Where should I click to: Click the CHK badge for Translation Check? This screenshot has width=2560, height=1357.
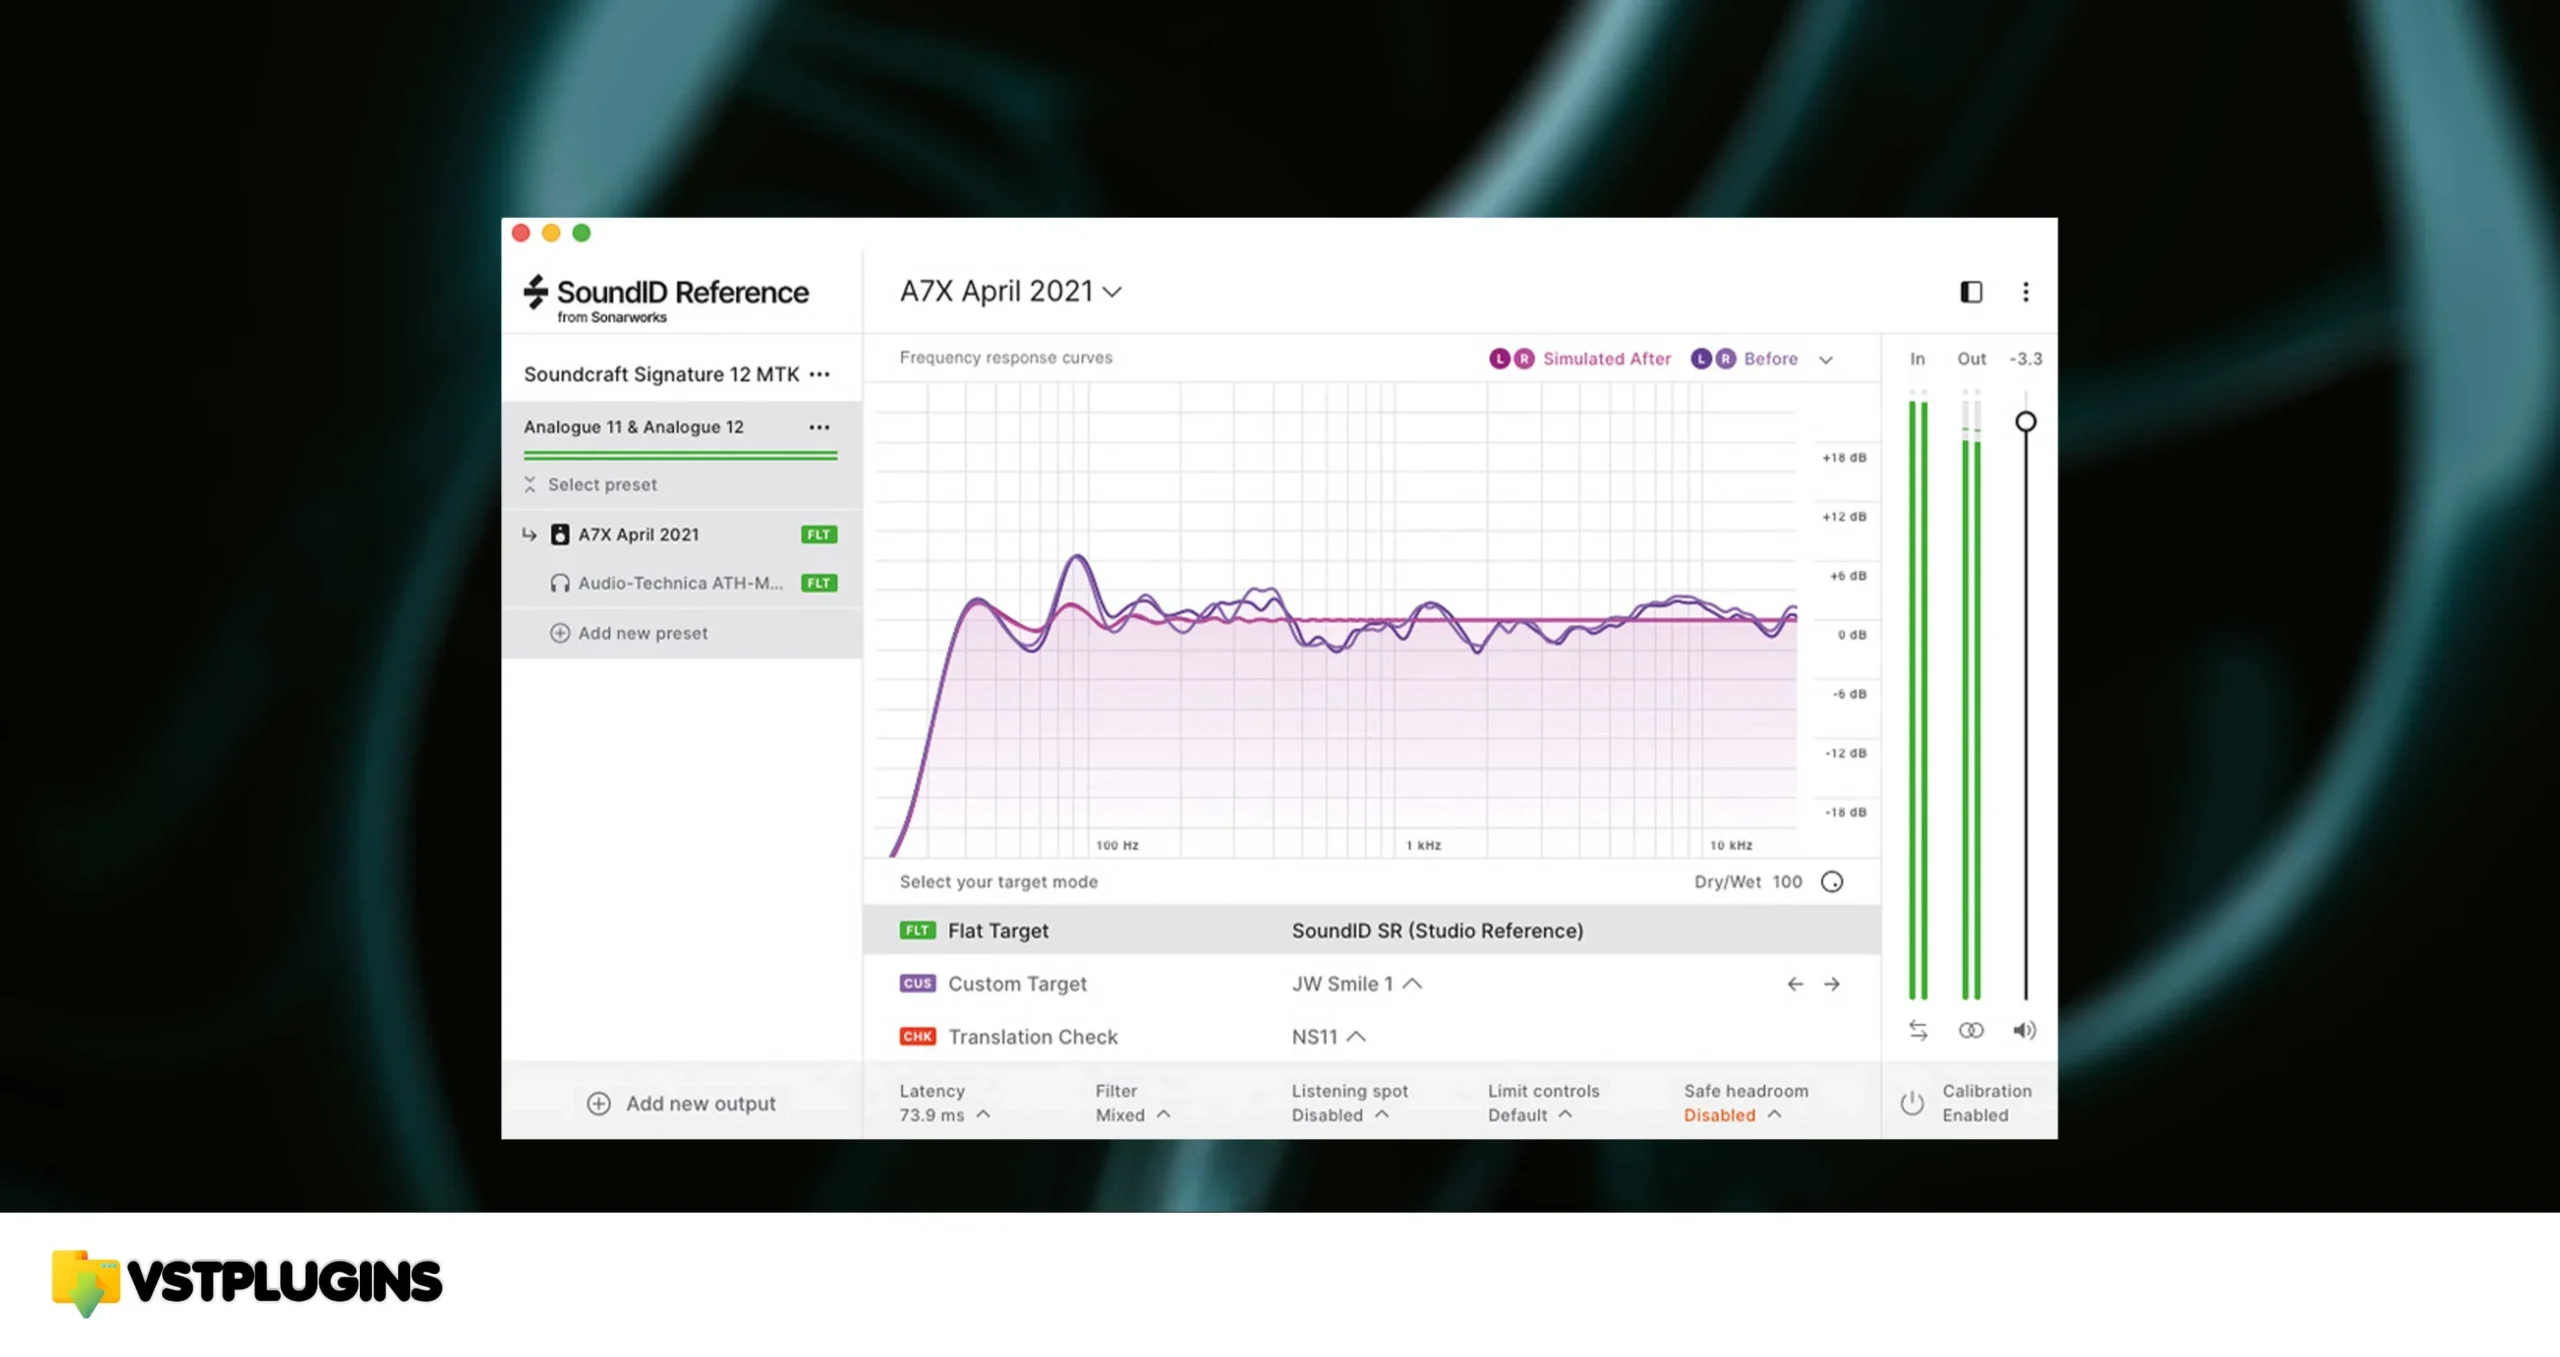[917, 1036]
